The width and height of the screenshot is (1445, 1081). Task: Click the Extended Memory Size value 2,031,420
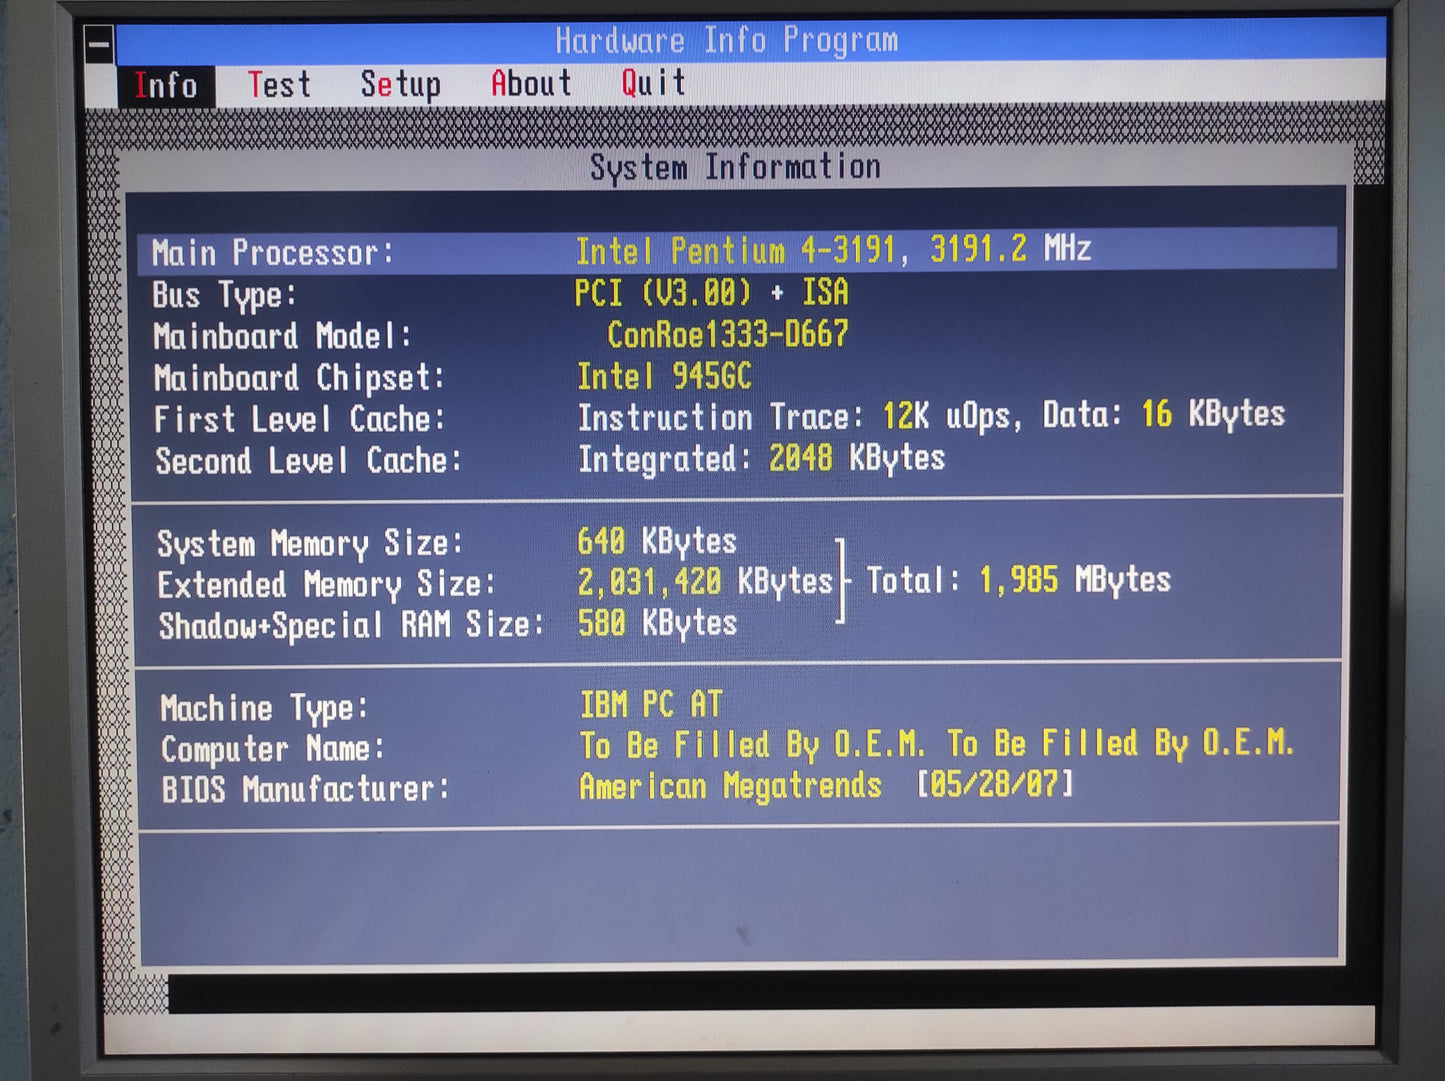tap(649, 582)
